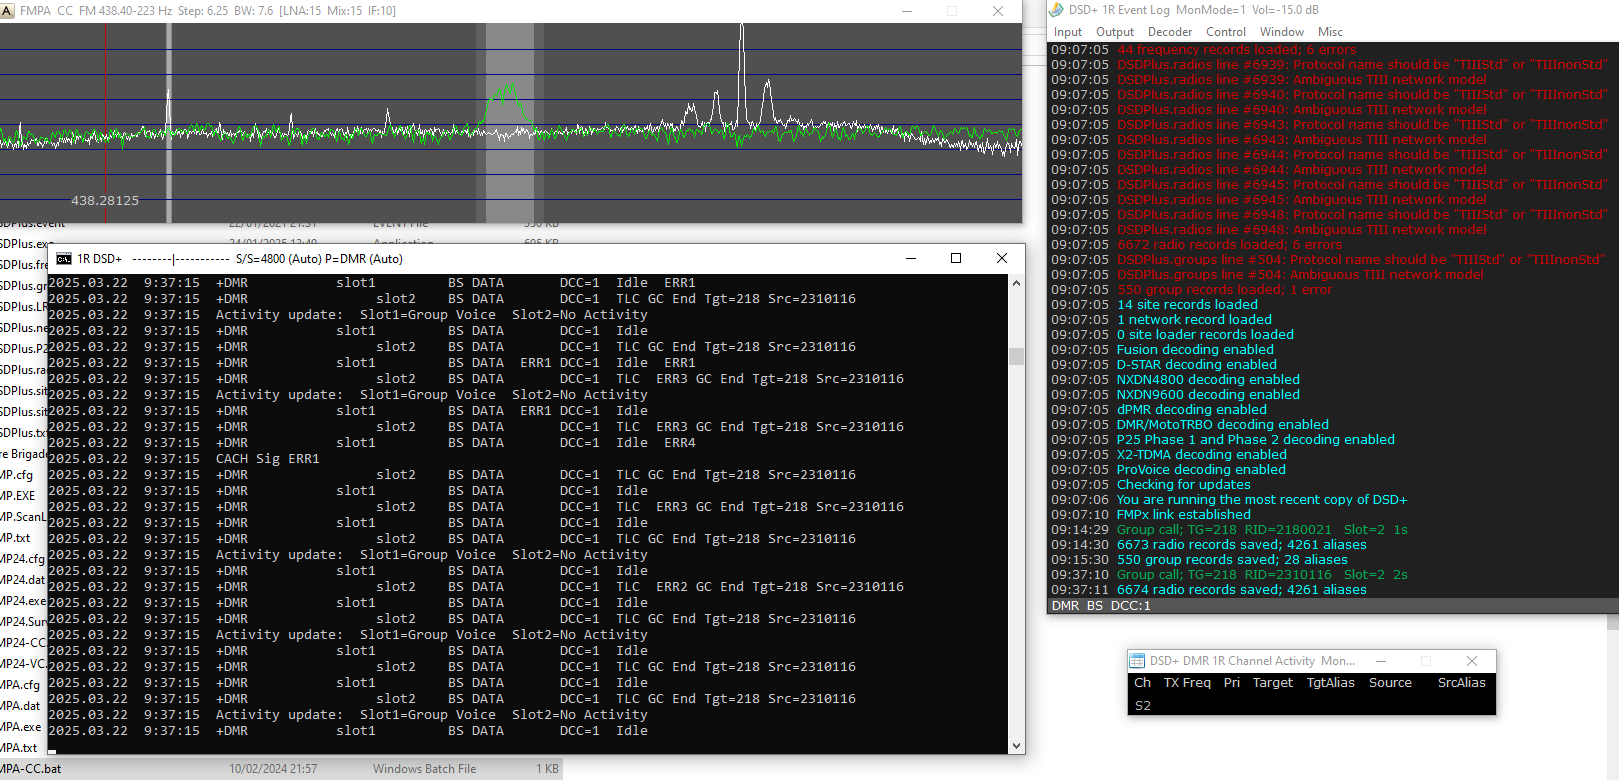This screenshot has height=780, width=1619.
Task: Click '550 group records saved' log line
Action: click(1232, 560)
